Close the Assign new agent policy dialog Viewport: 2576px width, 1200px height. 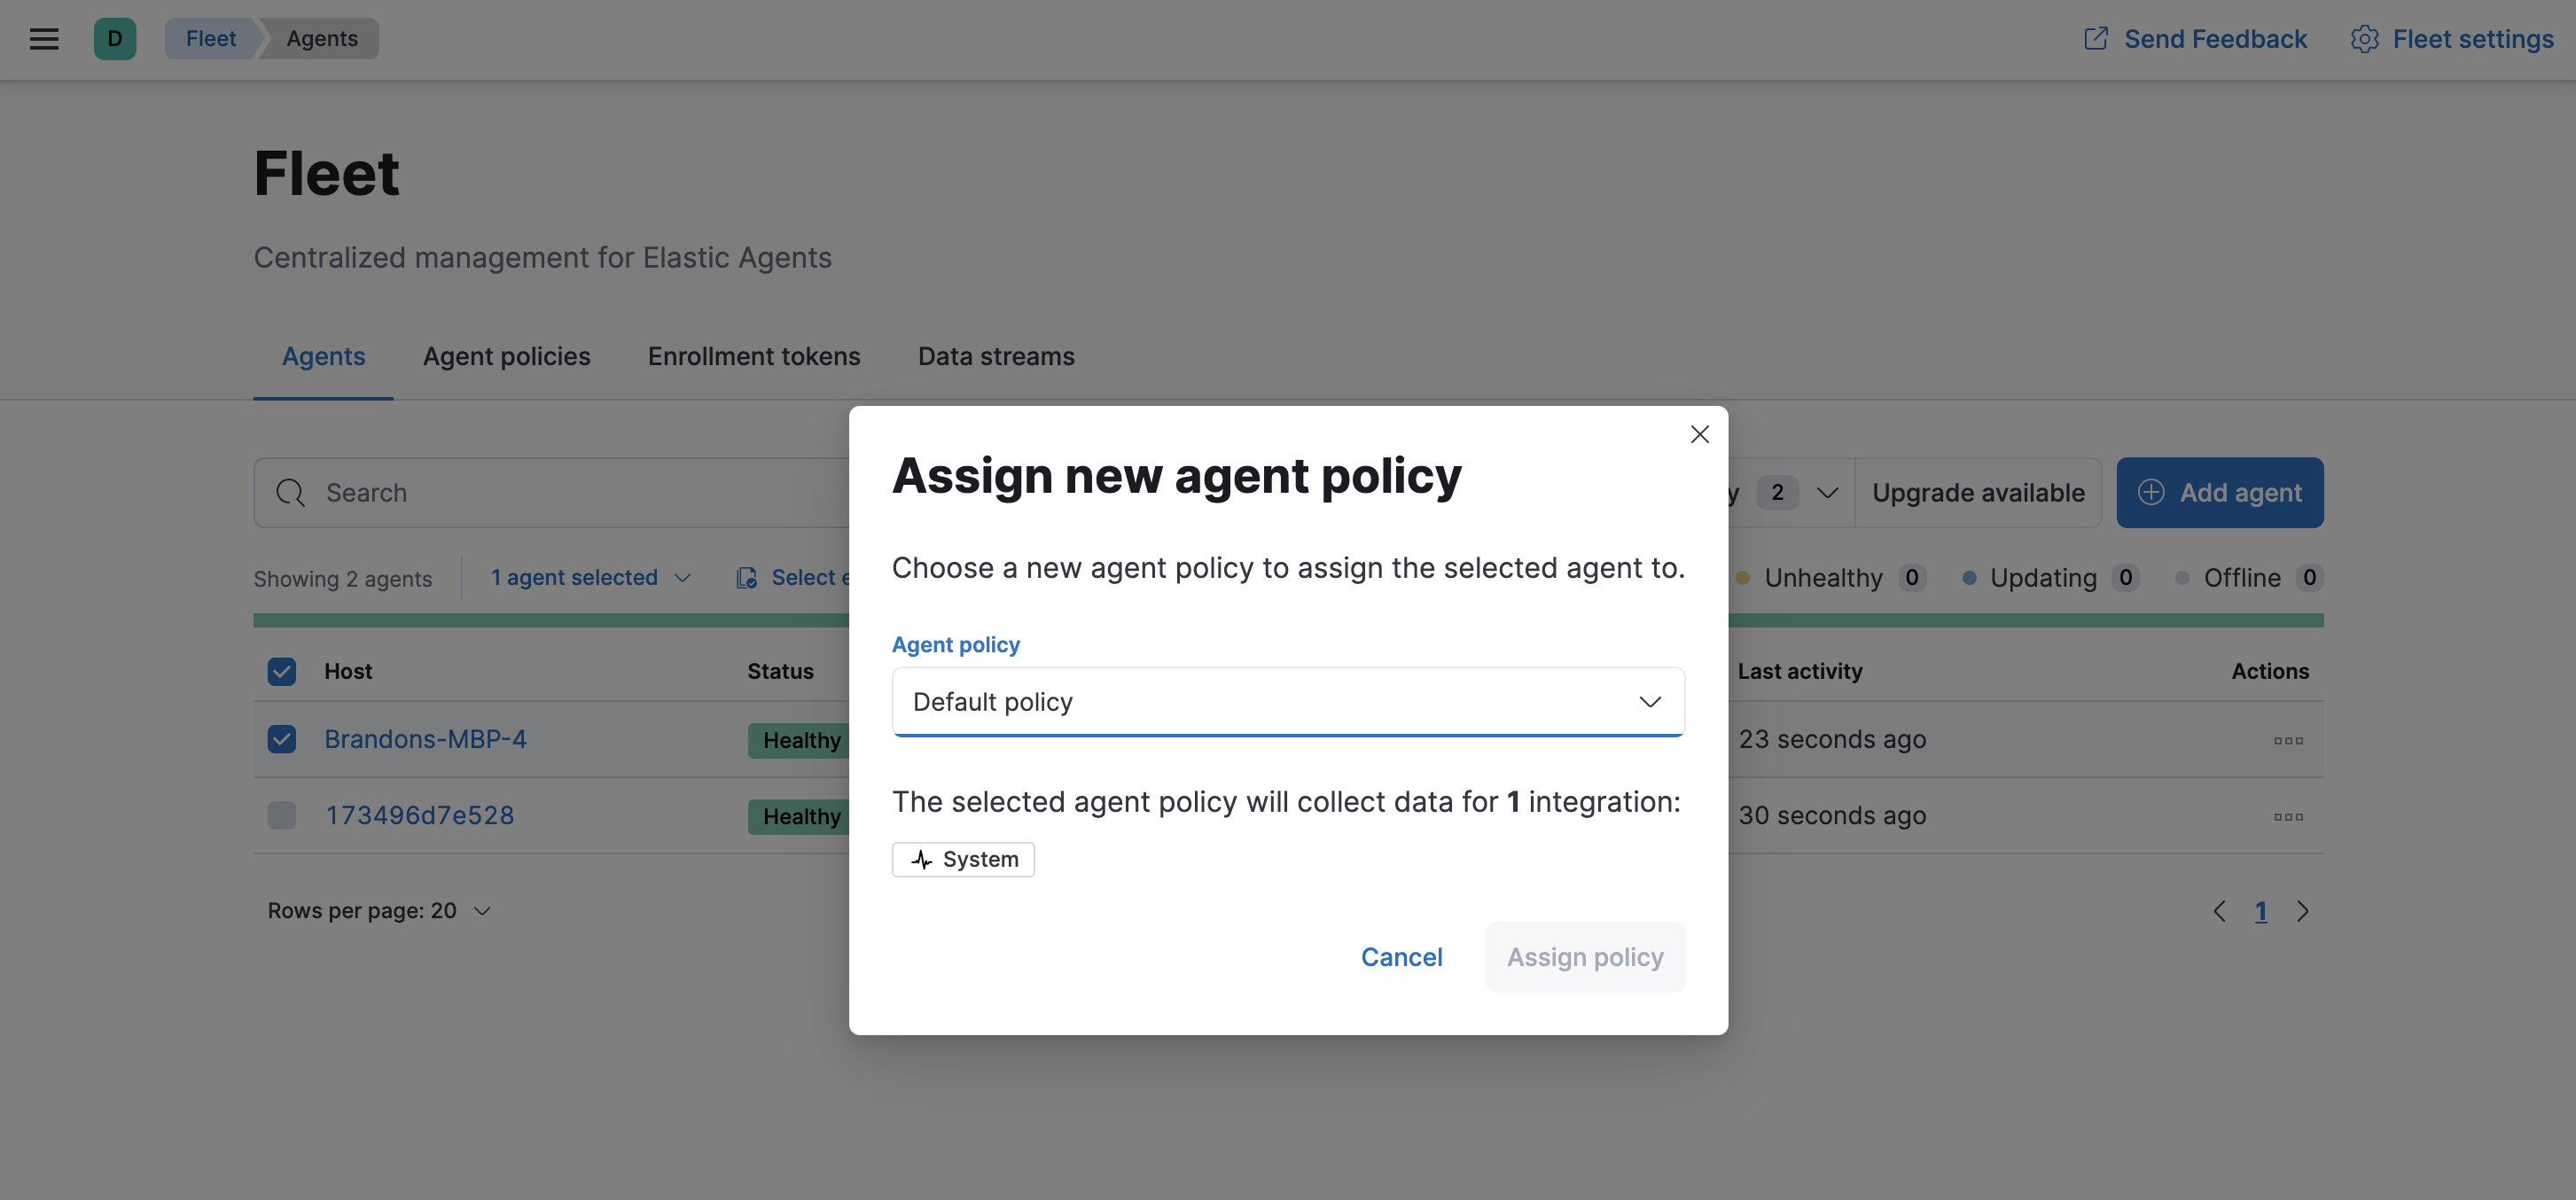coord(1699,434)
